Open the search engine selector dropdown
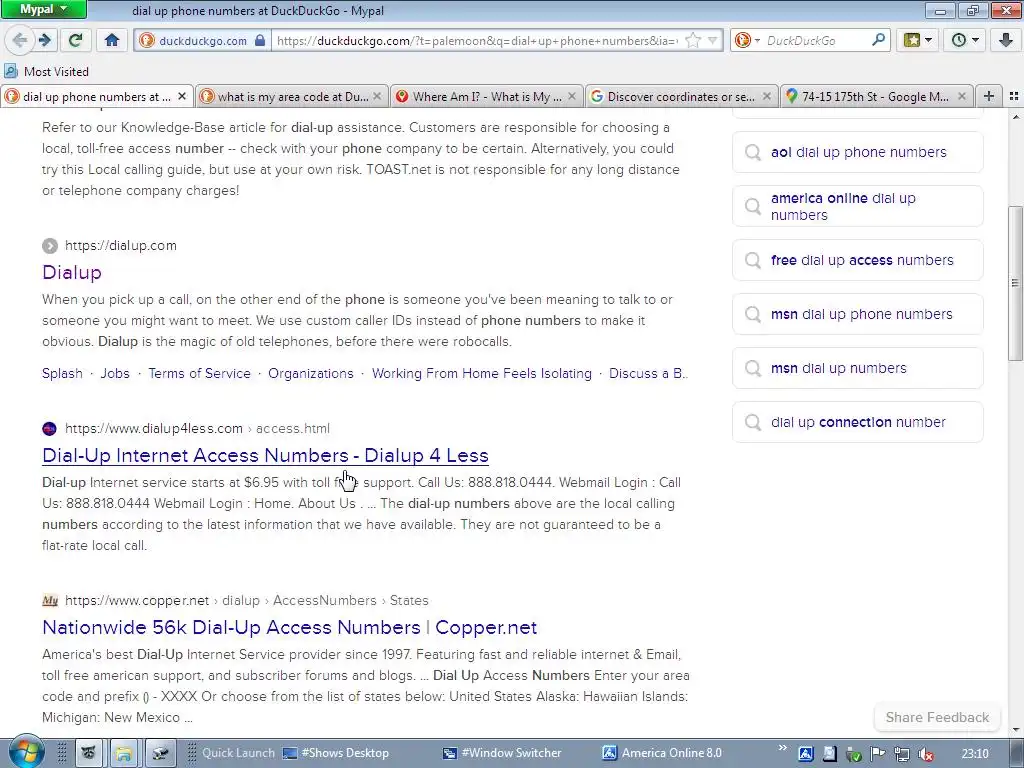The image size is (1024, 768). pos(747,40)
